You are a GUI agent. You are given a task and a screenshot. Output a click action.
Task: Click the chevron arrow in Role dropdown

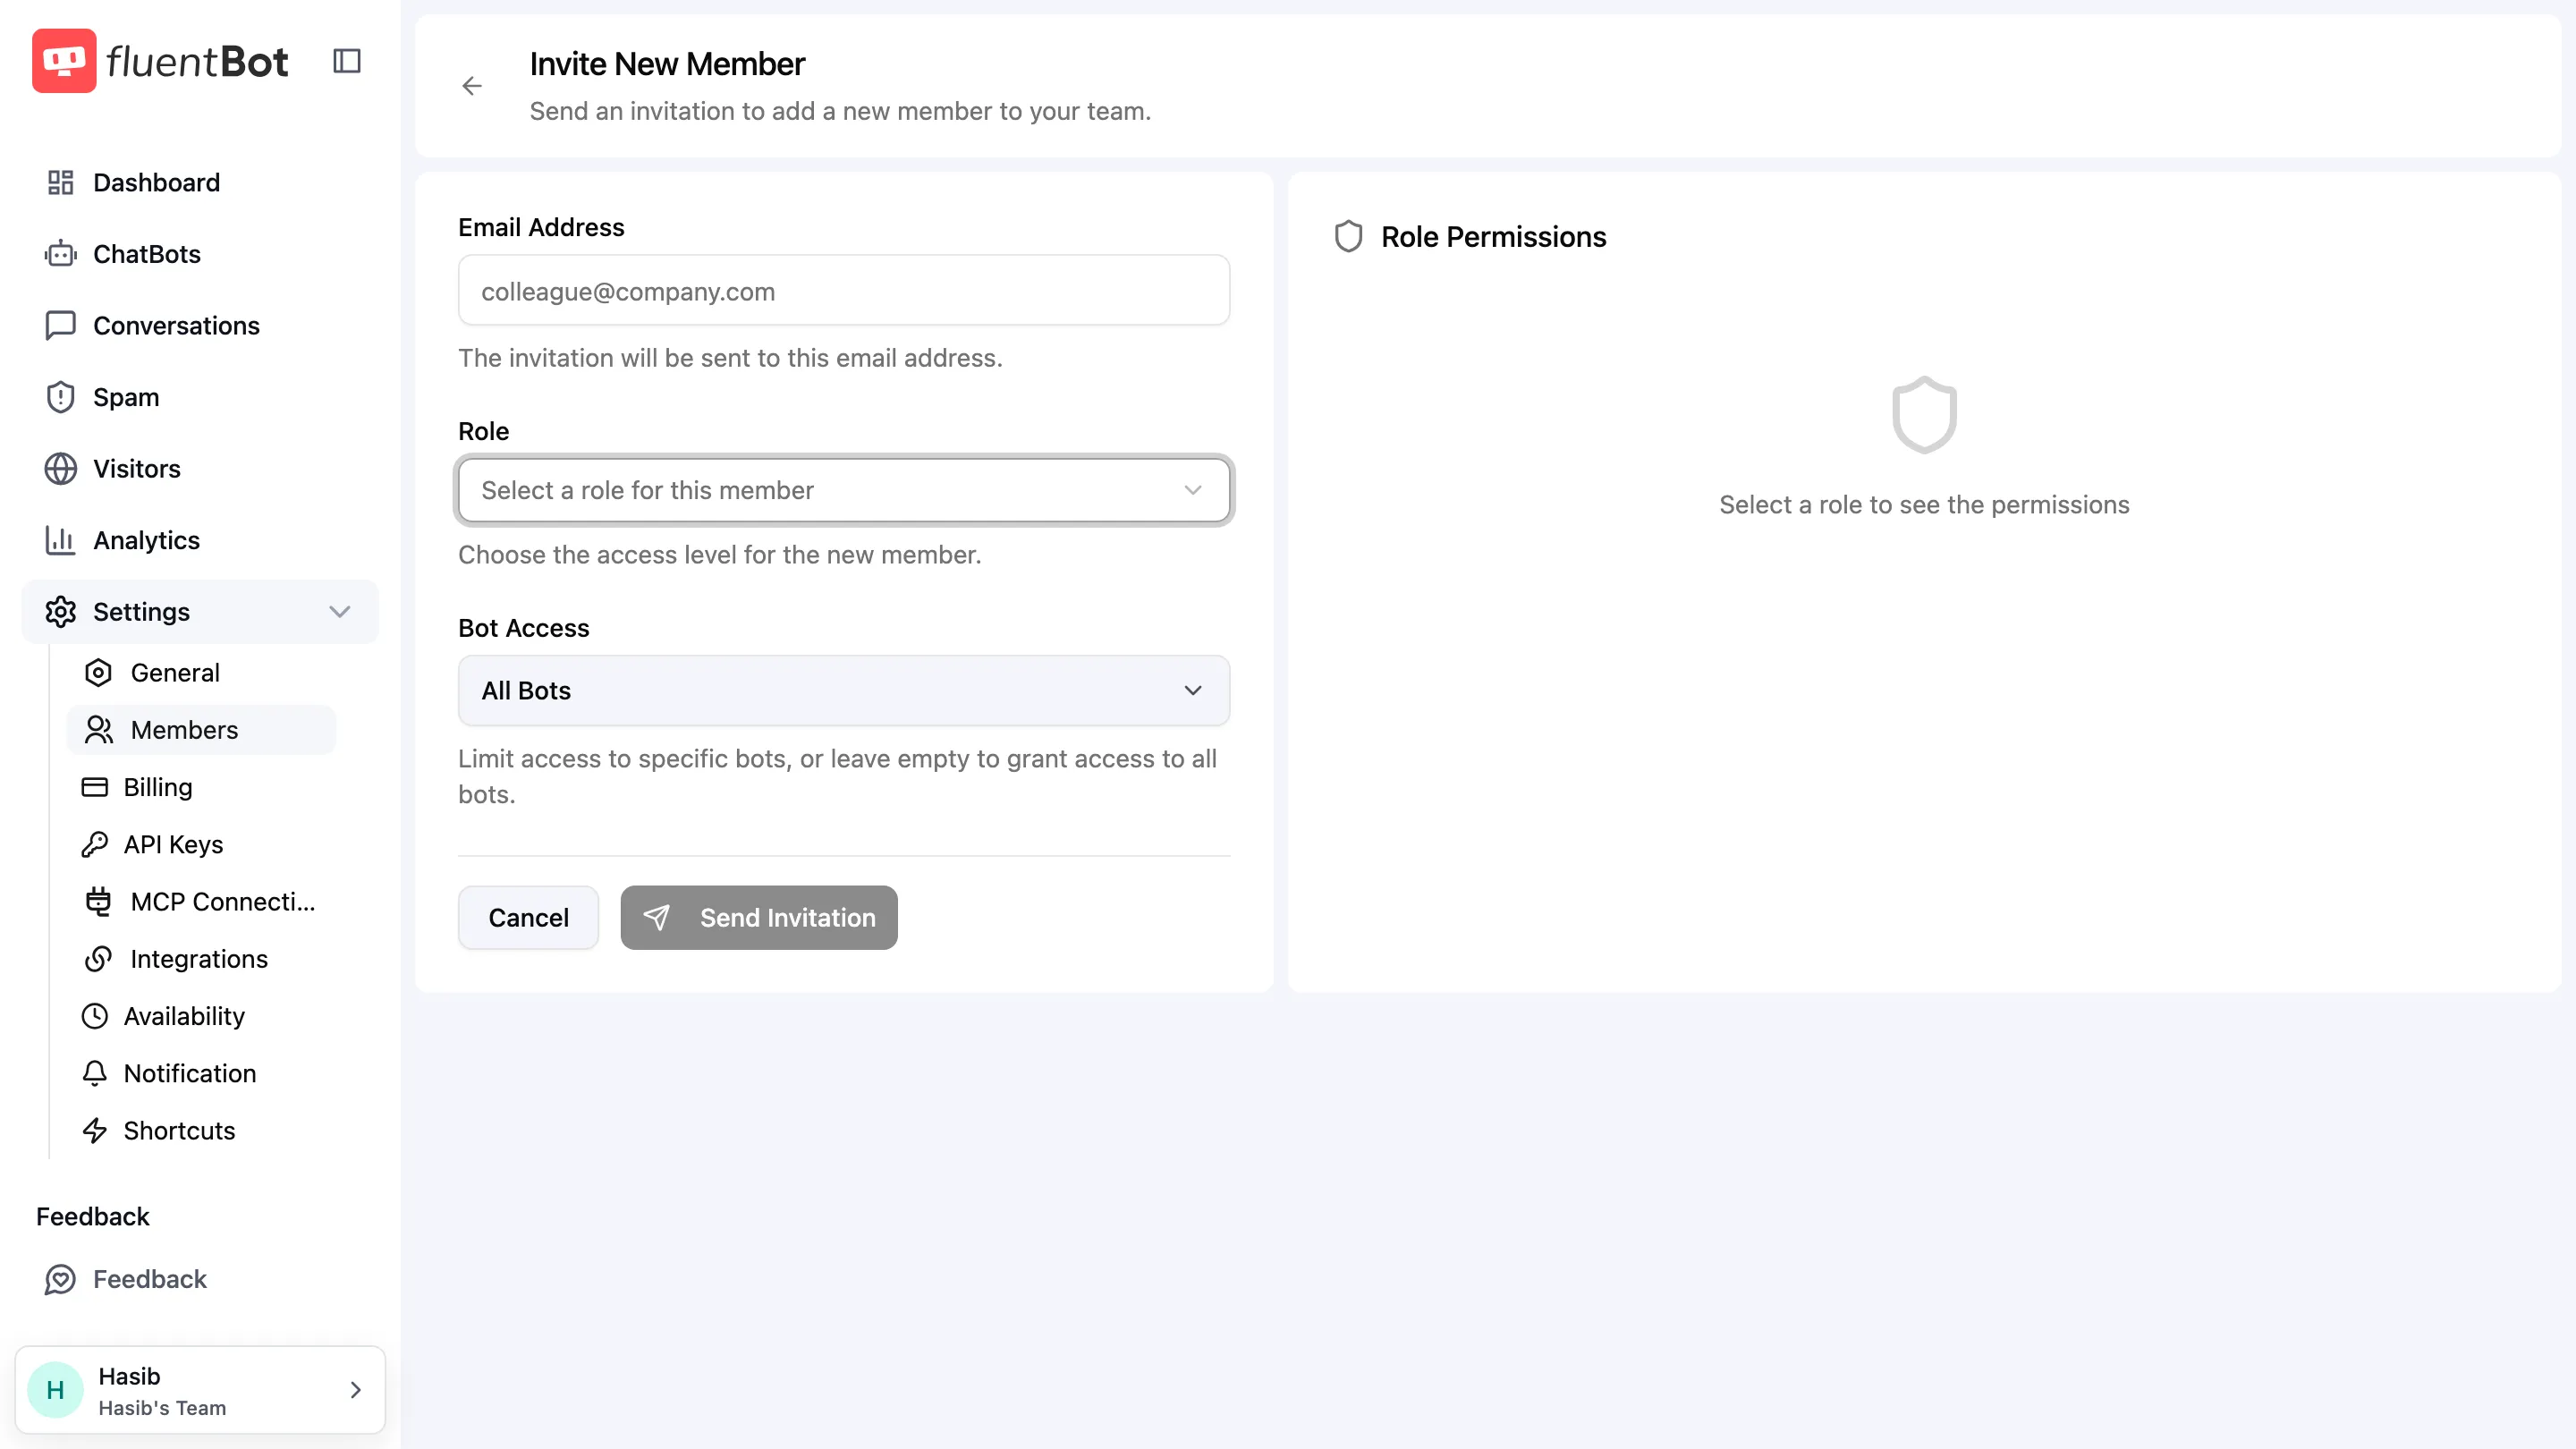pyautogui.click(x=1193, y=490)
